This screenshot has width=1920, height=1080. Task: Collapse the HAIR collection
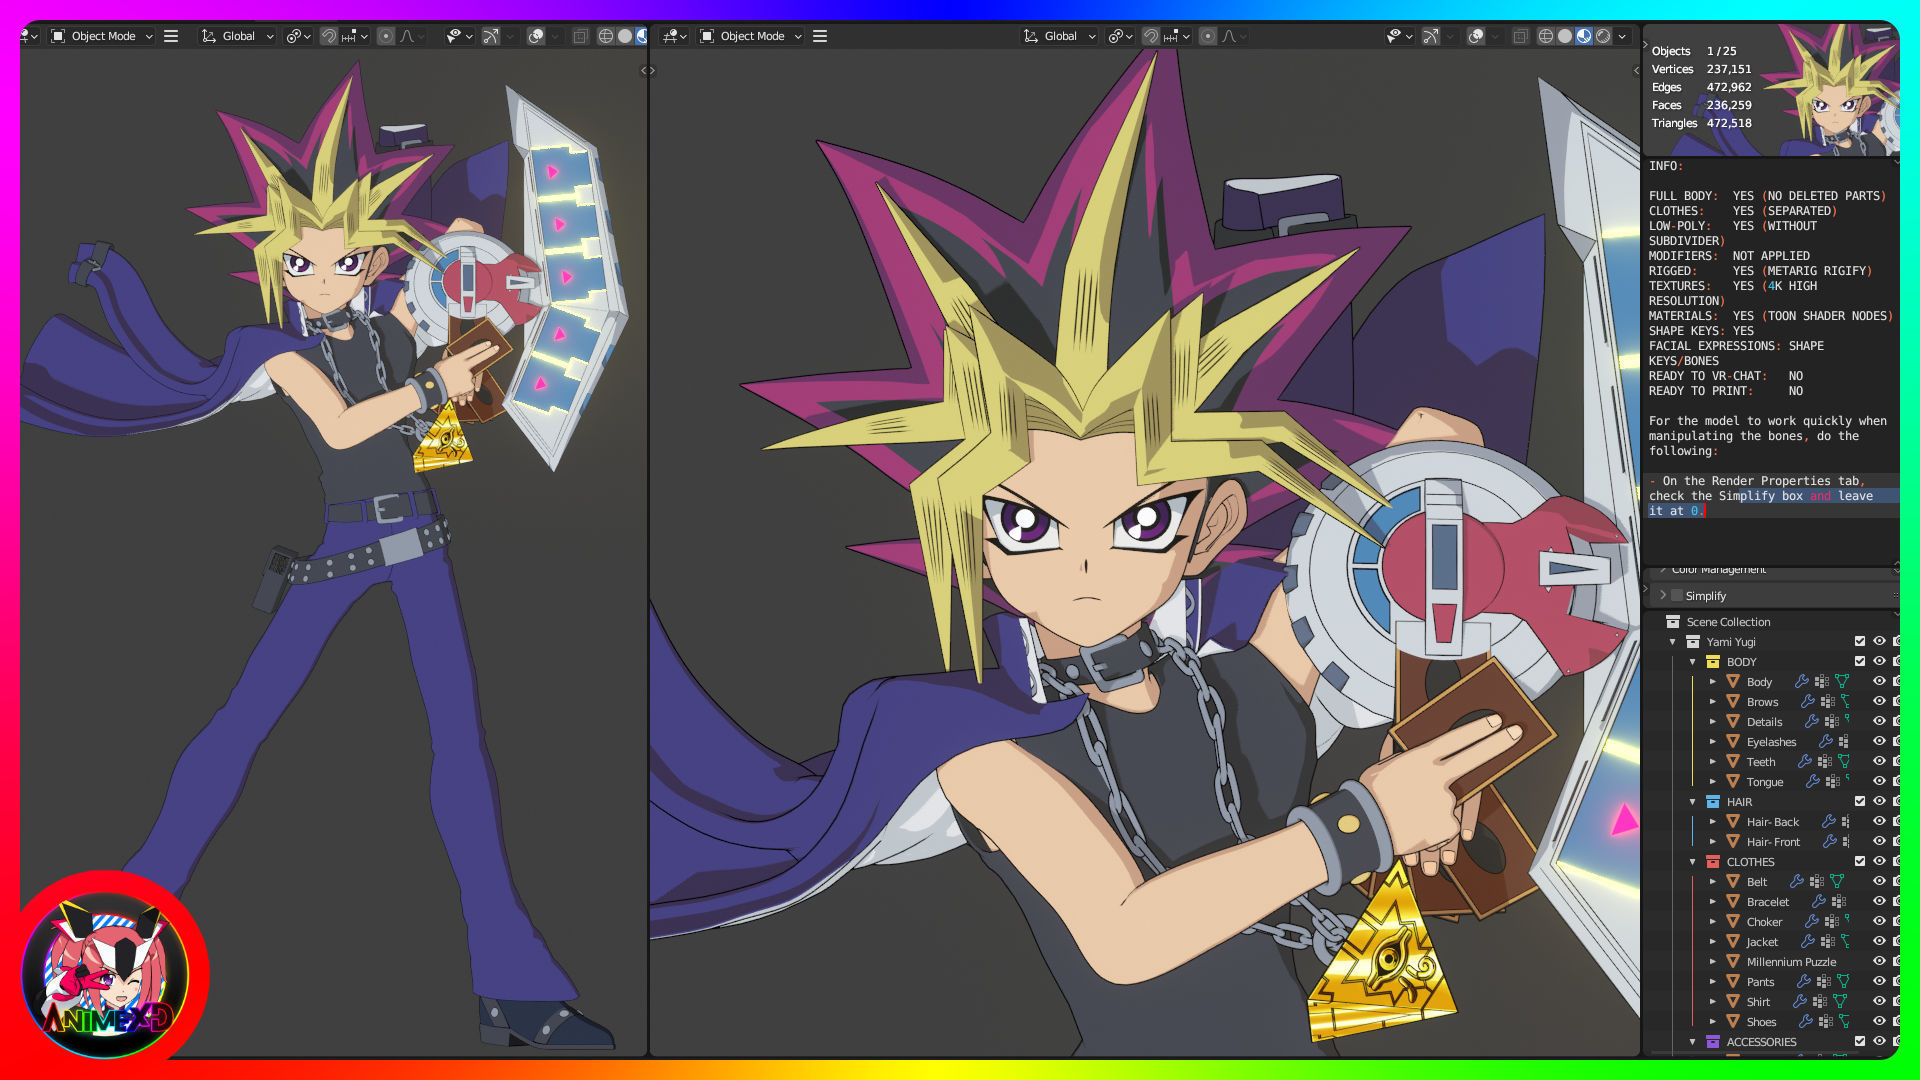pos(1693,802)
